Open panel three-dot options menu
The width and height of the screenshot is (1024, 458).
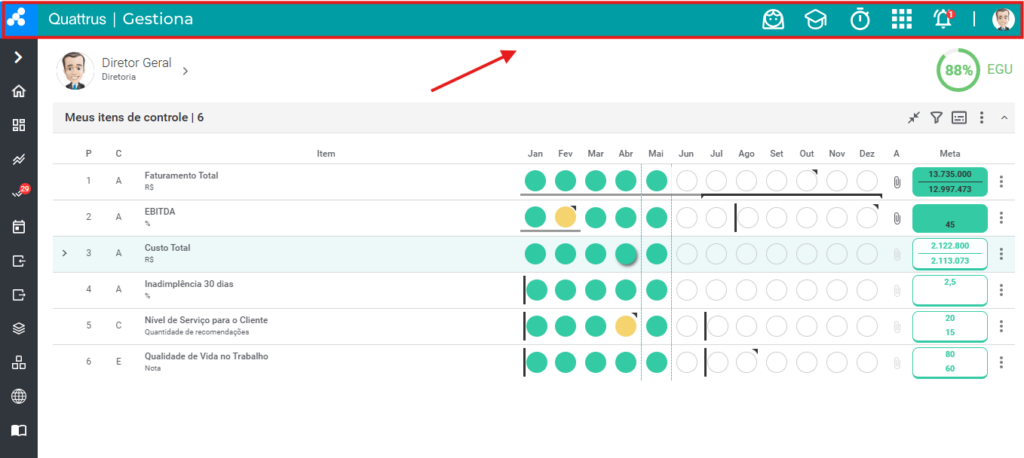981,118
